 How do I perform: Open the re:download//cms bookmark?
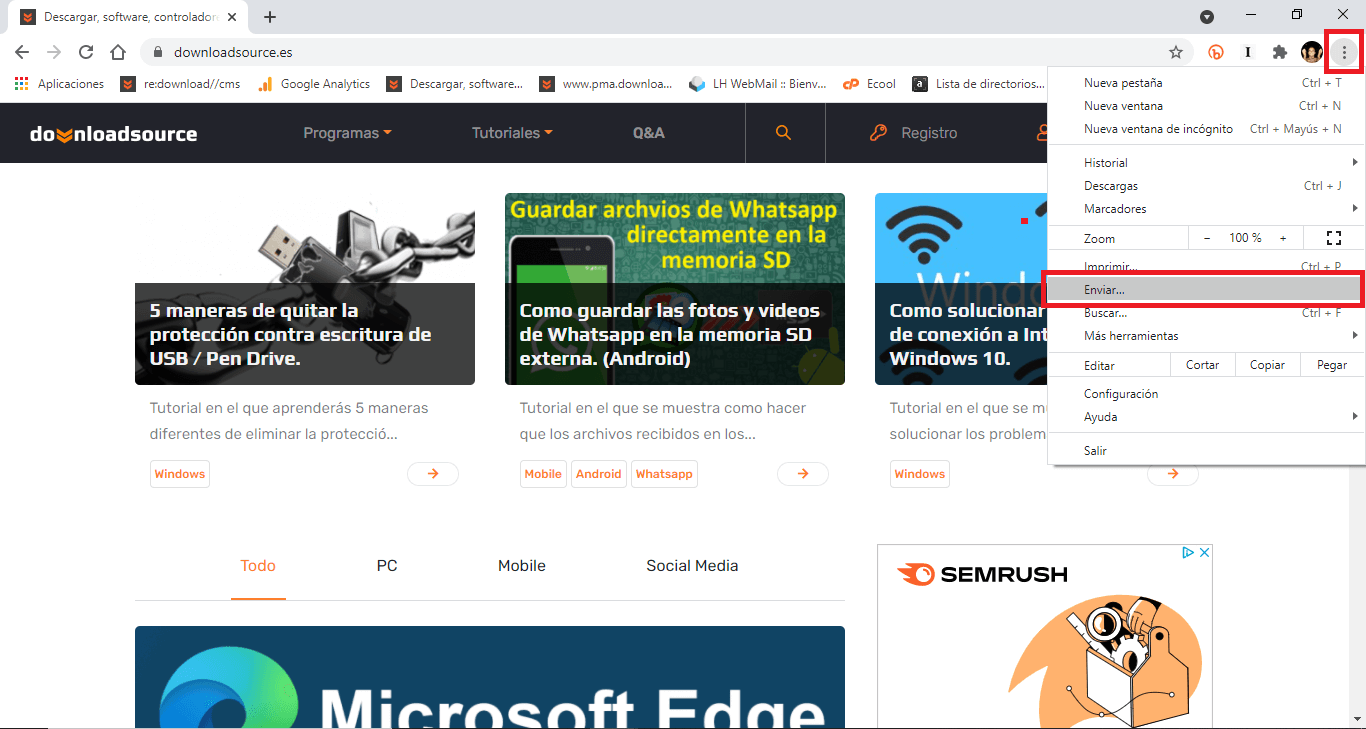[181, 84]
